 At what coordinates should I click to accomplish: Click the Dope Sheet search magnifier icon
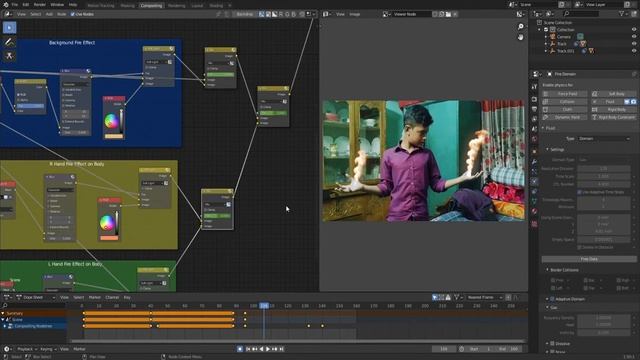pyautogui.click(x=5, y=305)
